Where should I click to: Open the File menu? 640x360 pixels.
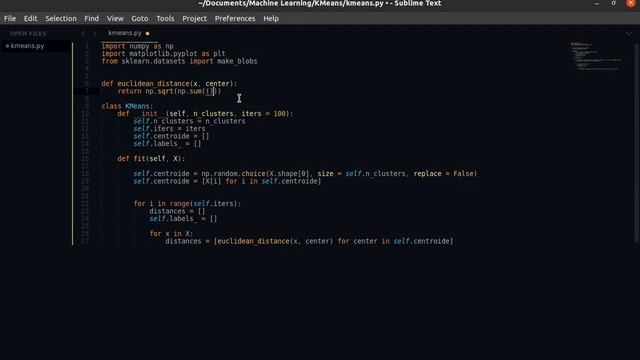pos(10,18)
